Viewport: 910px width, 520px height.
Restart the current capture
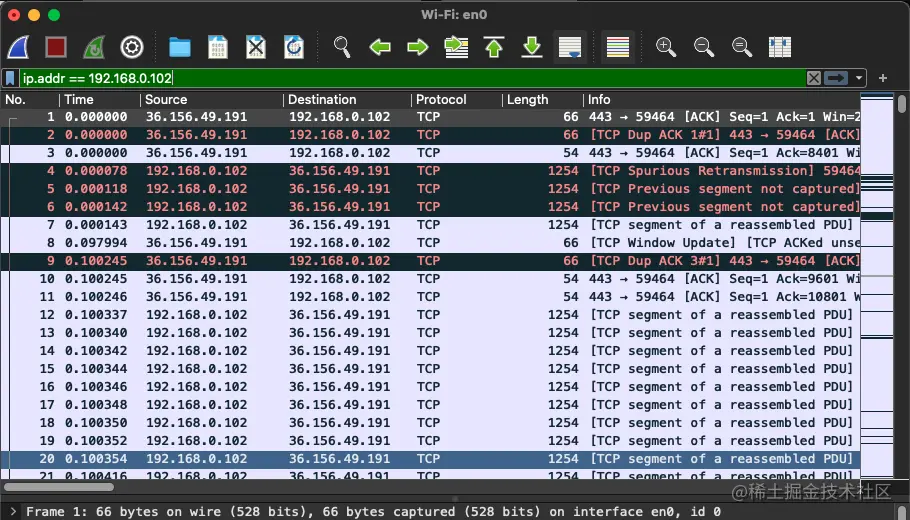(x=93, y=47)
